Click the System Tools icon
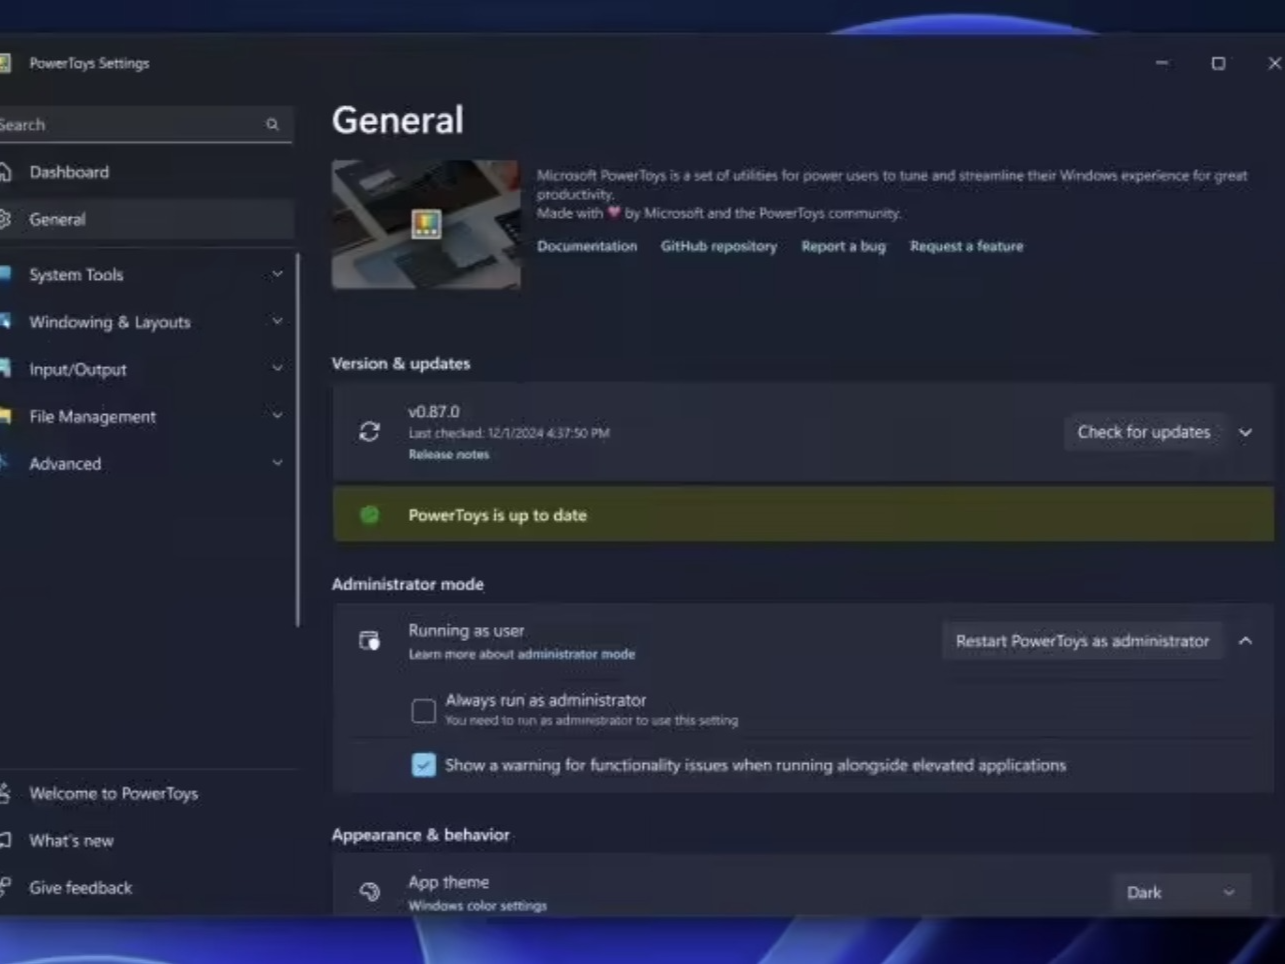1285x964 pixels. (5, 274)
